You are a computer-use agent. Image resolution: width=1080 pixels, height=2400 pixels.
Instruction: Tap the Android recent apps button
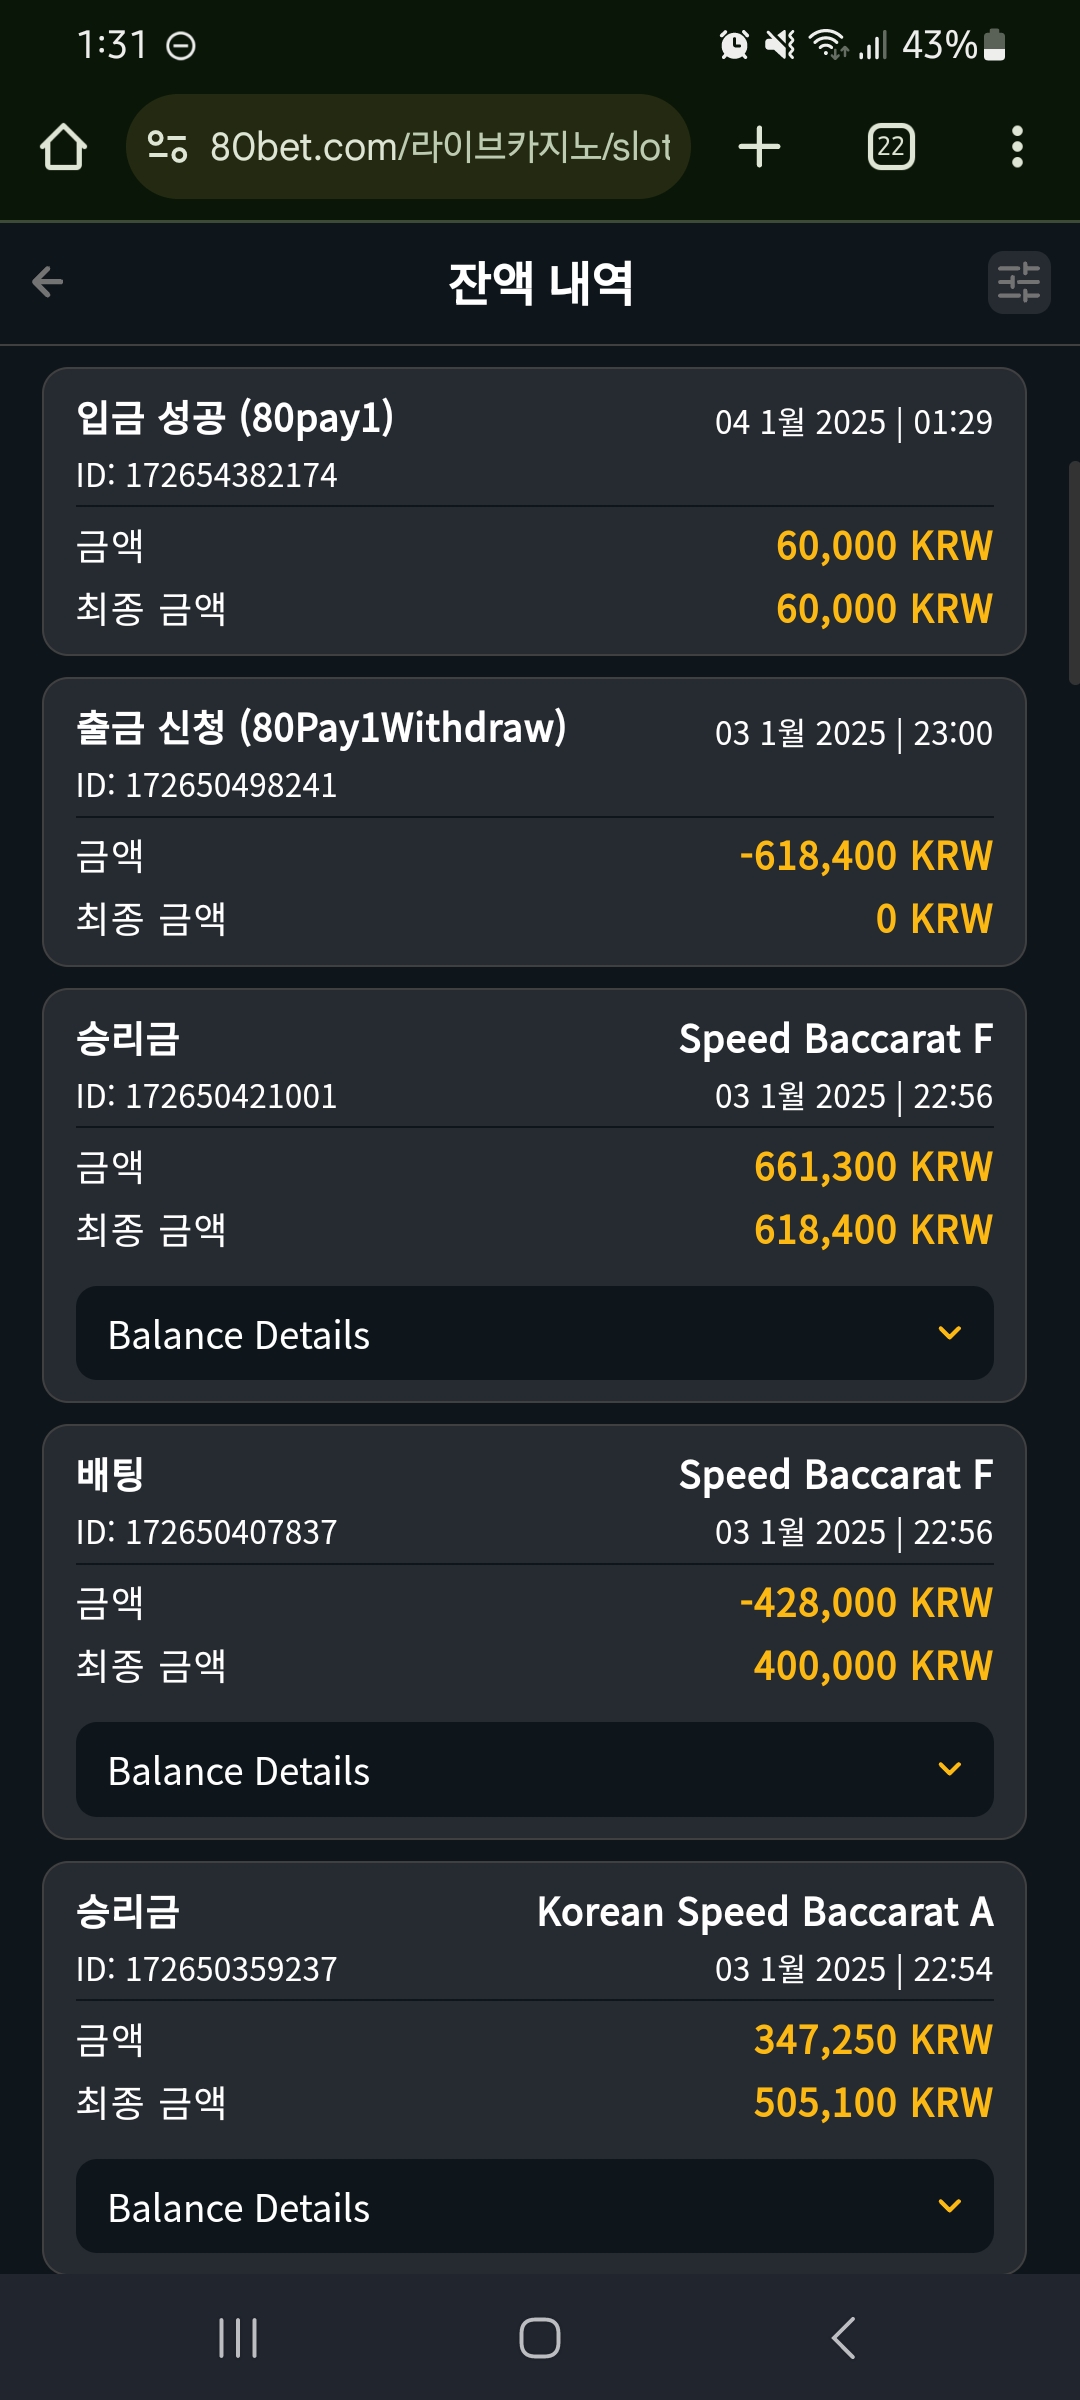pos(238,2338)
